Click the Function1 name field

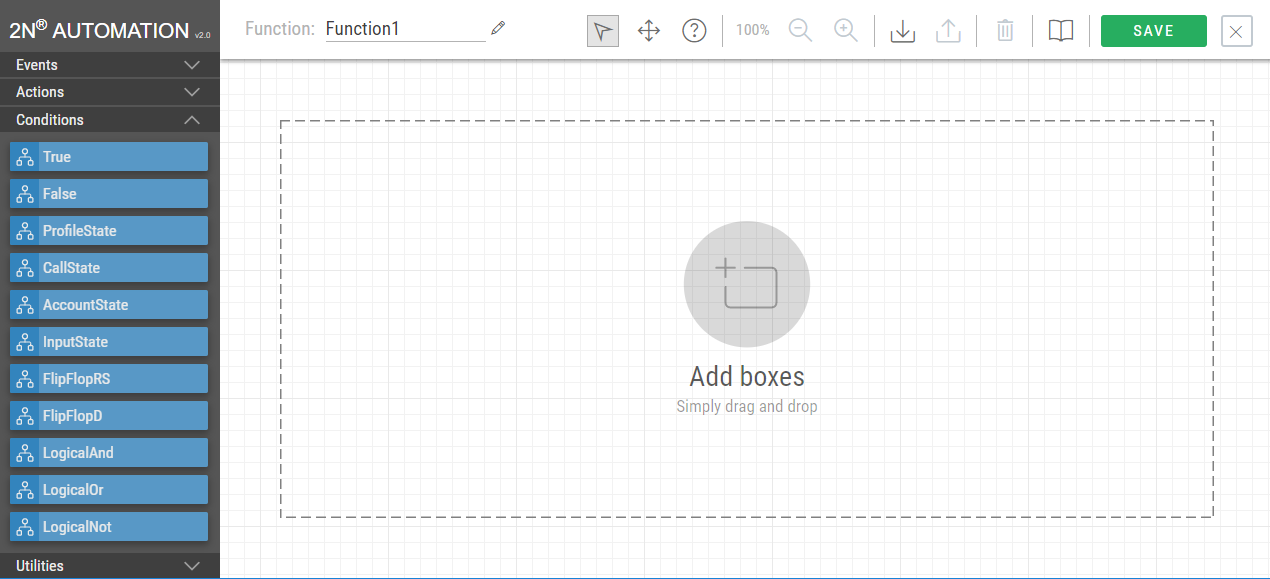point(404,29)
